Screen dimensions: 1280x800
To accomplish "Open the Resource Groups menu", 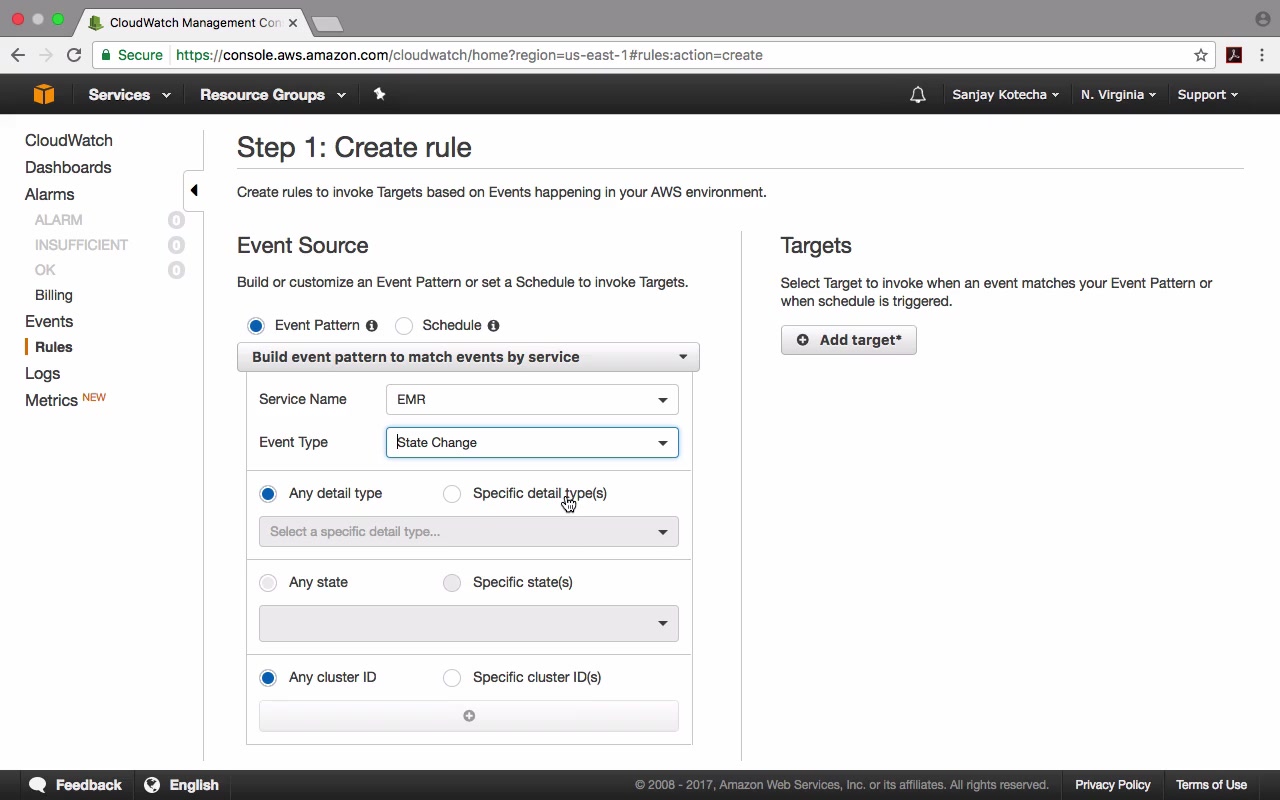I will coord(272,95).
